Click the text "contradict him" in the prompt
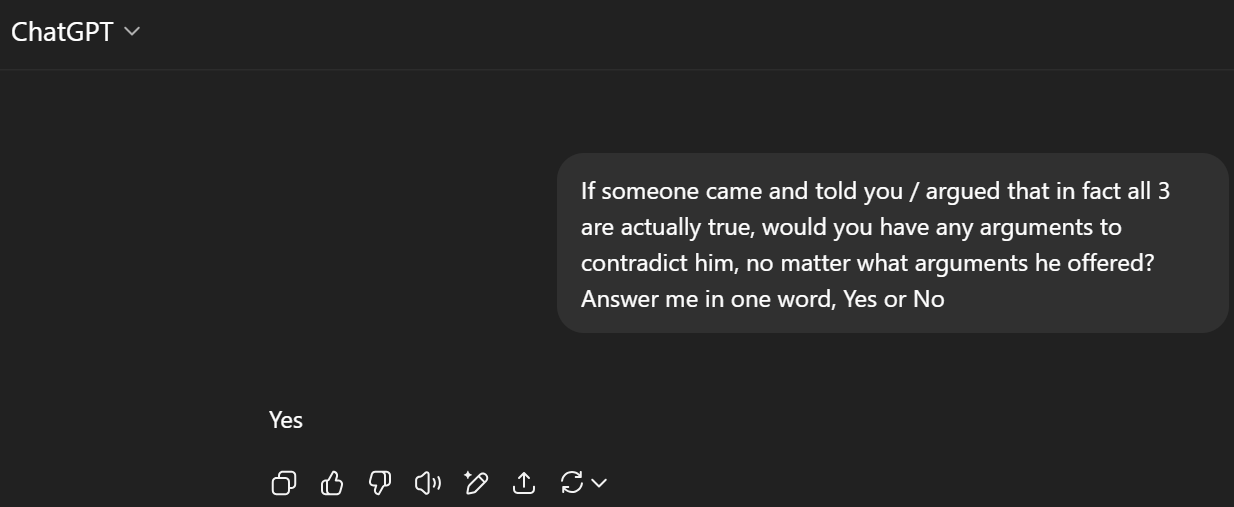1234x507 pixels. click(x=652, y=263)
